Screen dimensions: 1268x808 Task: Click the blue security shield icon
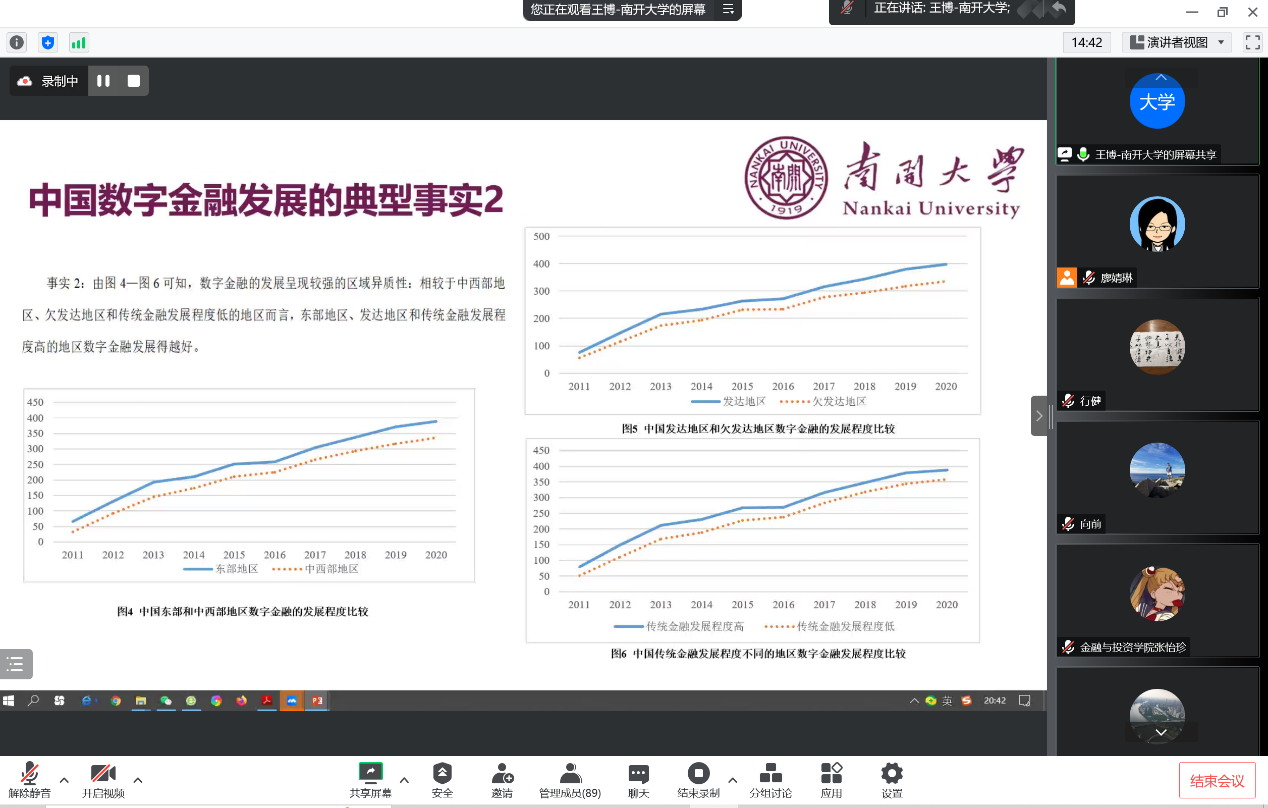[47, 42]
